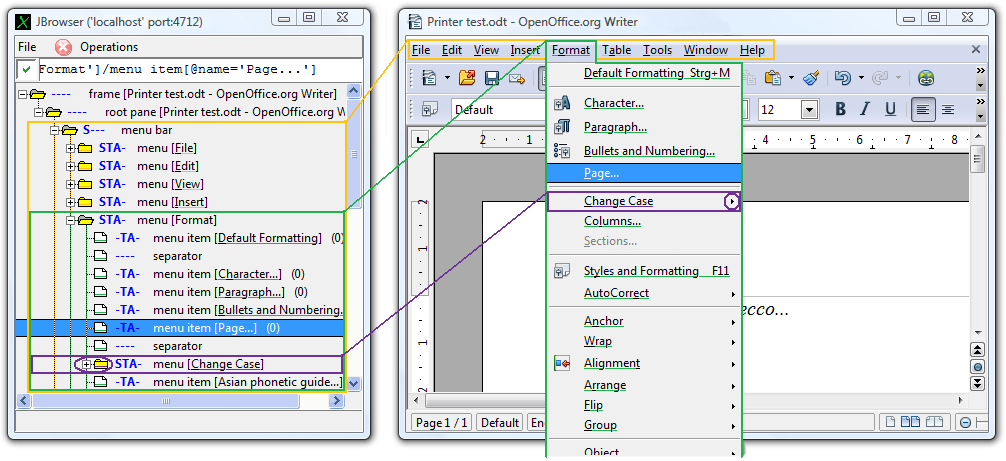The height and width of the screenshot is (461, 1006).
Task: Open the font size dropdown
Action: point(809,109)
